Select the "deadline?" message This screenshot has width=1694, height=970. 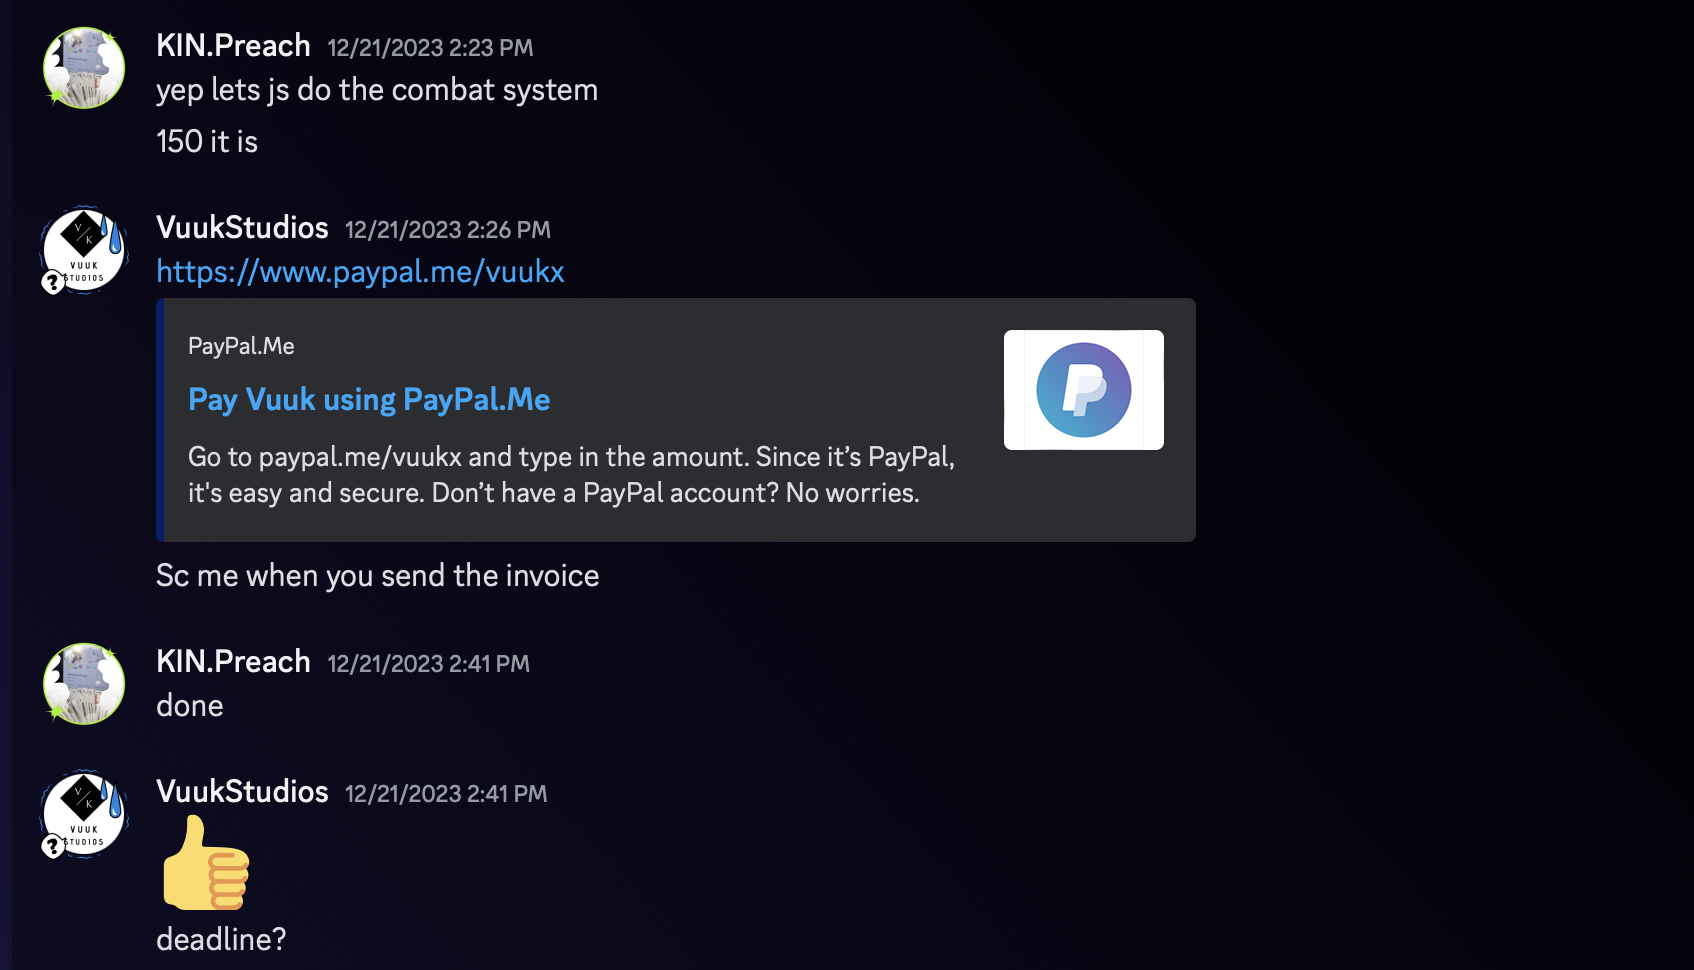coord(221,940)
